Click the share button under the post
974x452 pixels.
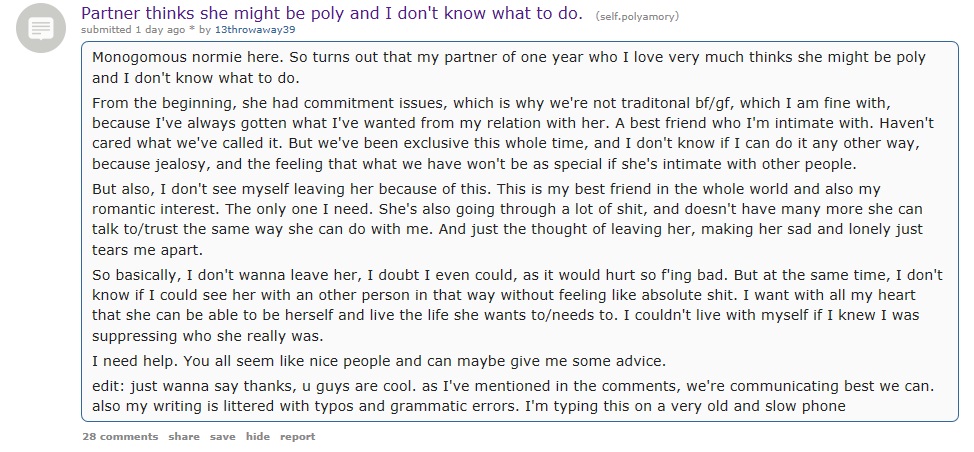point(184,436)
